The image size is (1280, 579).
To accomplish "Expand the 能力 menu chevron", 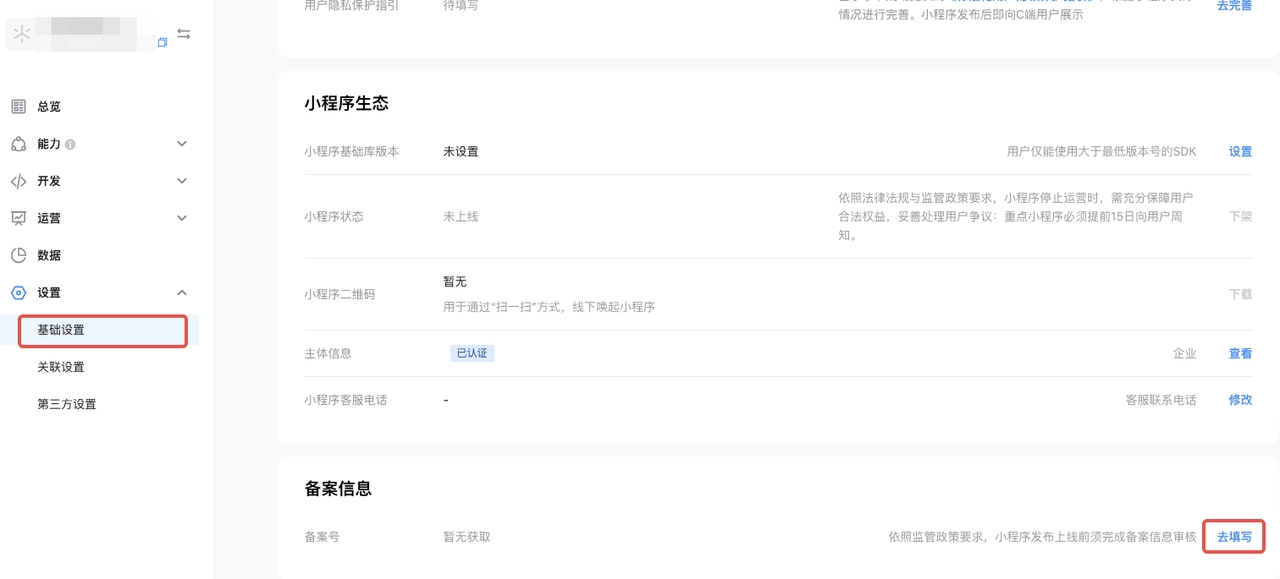I will pyautogui.click(x=182, y=144).
